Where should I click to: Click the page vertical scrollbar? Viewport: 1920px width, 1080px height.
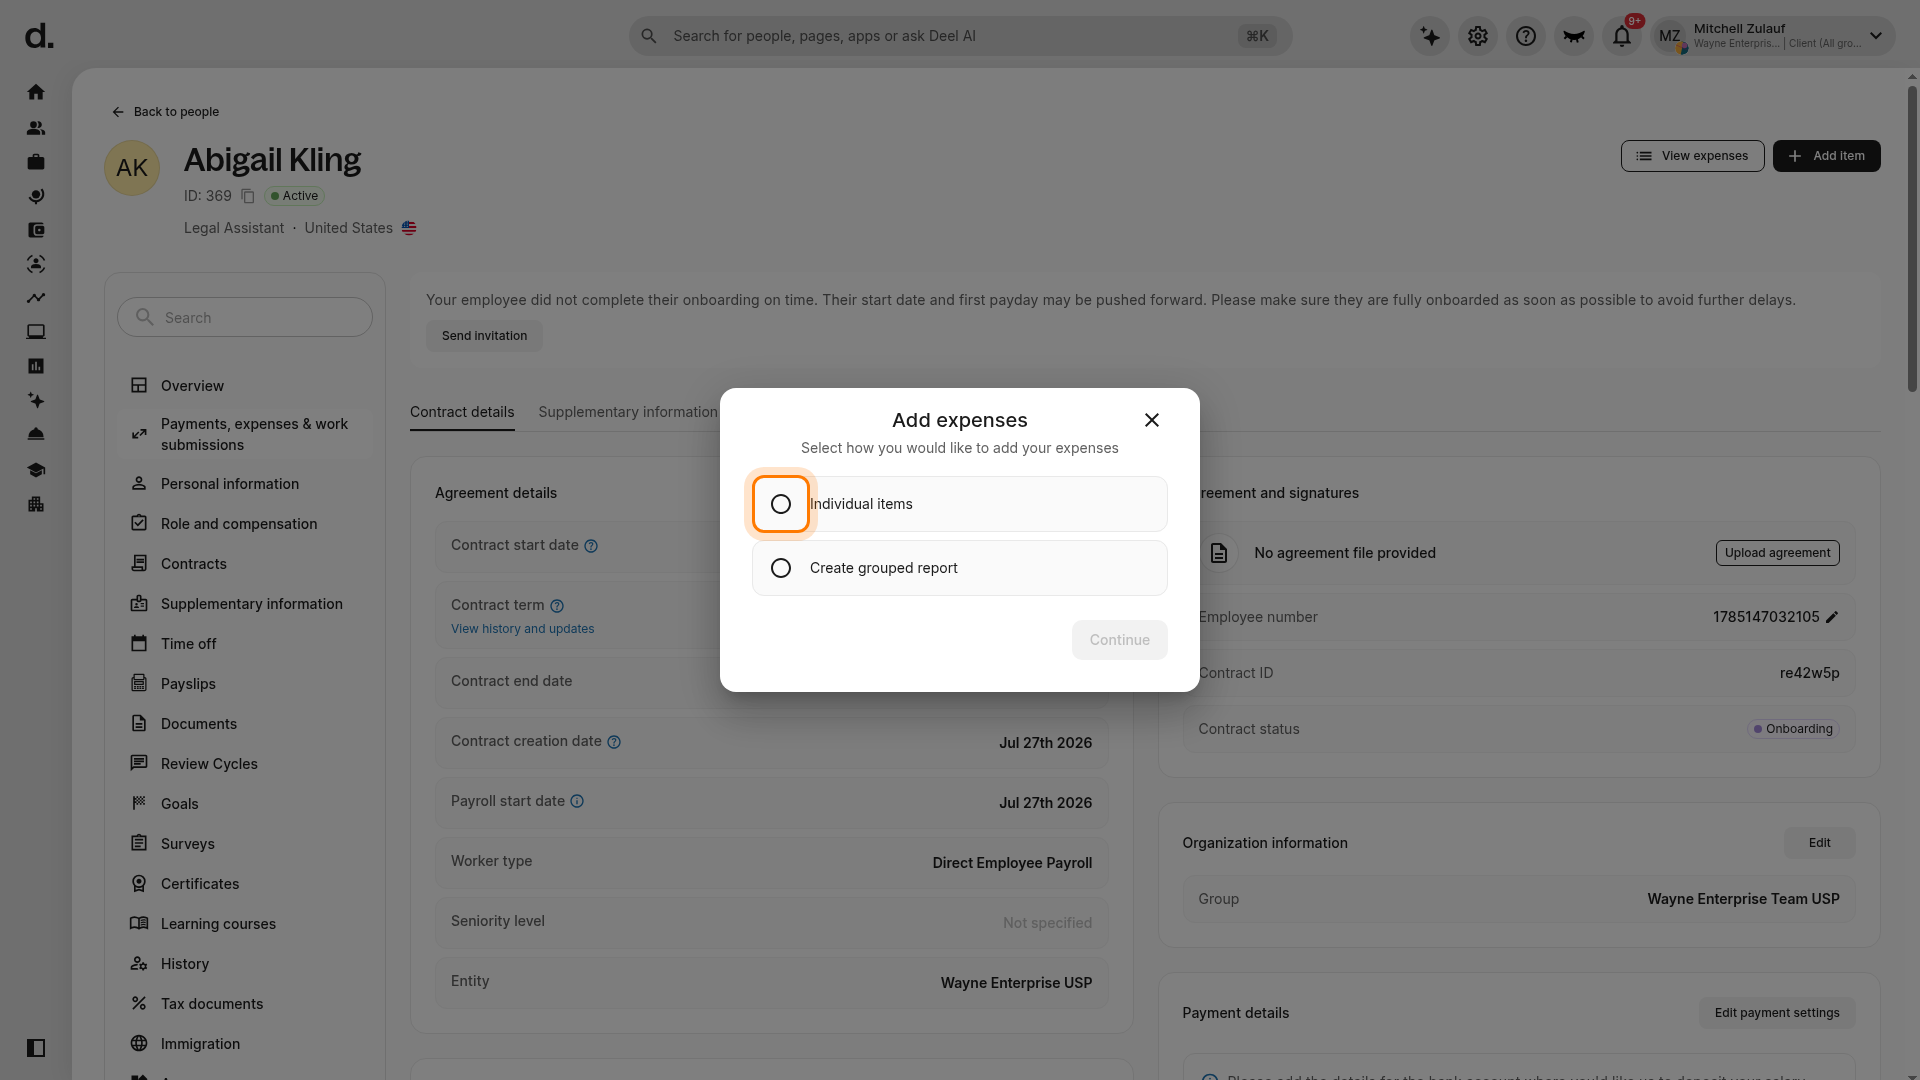pyautogui.click(x=1912, y=239)
